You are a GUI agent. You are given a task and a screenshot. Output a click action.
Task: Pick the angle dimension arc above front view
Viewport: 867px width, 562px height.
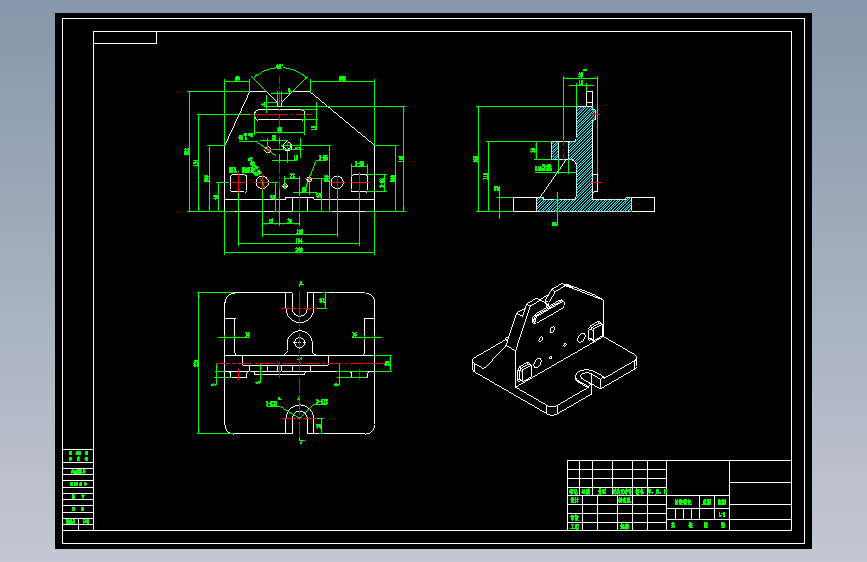tap(279, 72)
